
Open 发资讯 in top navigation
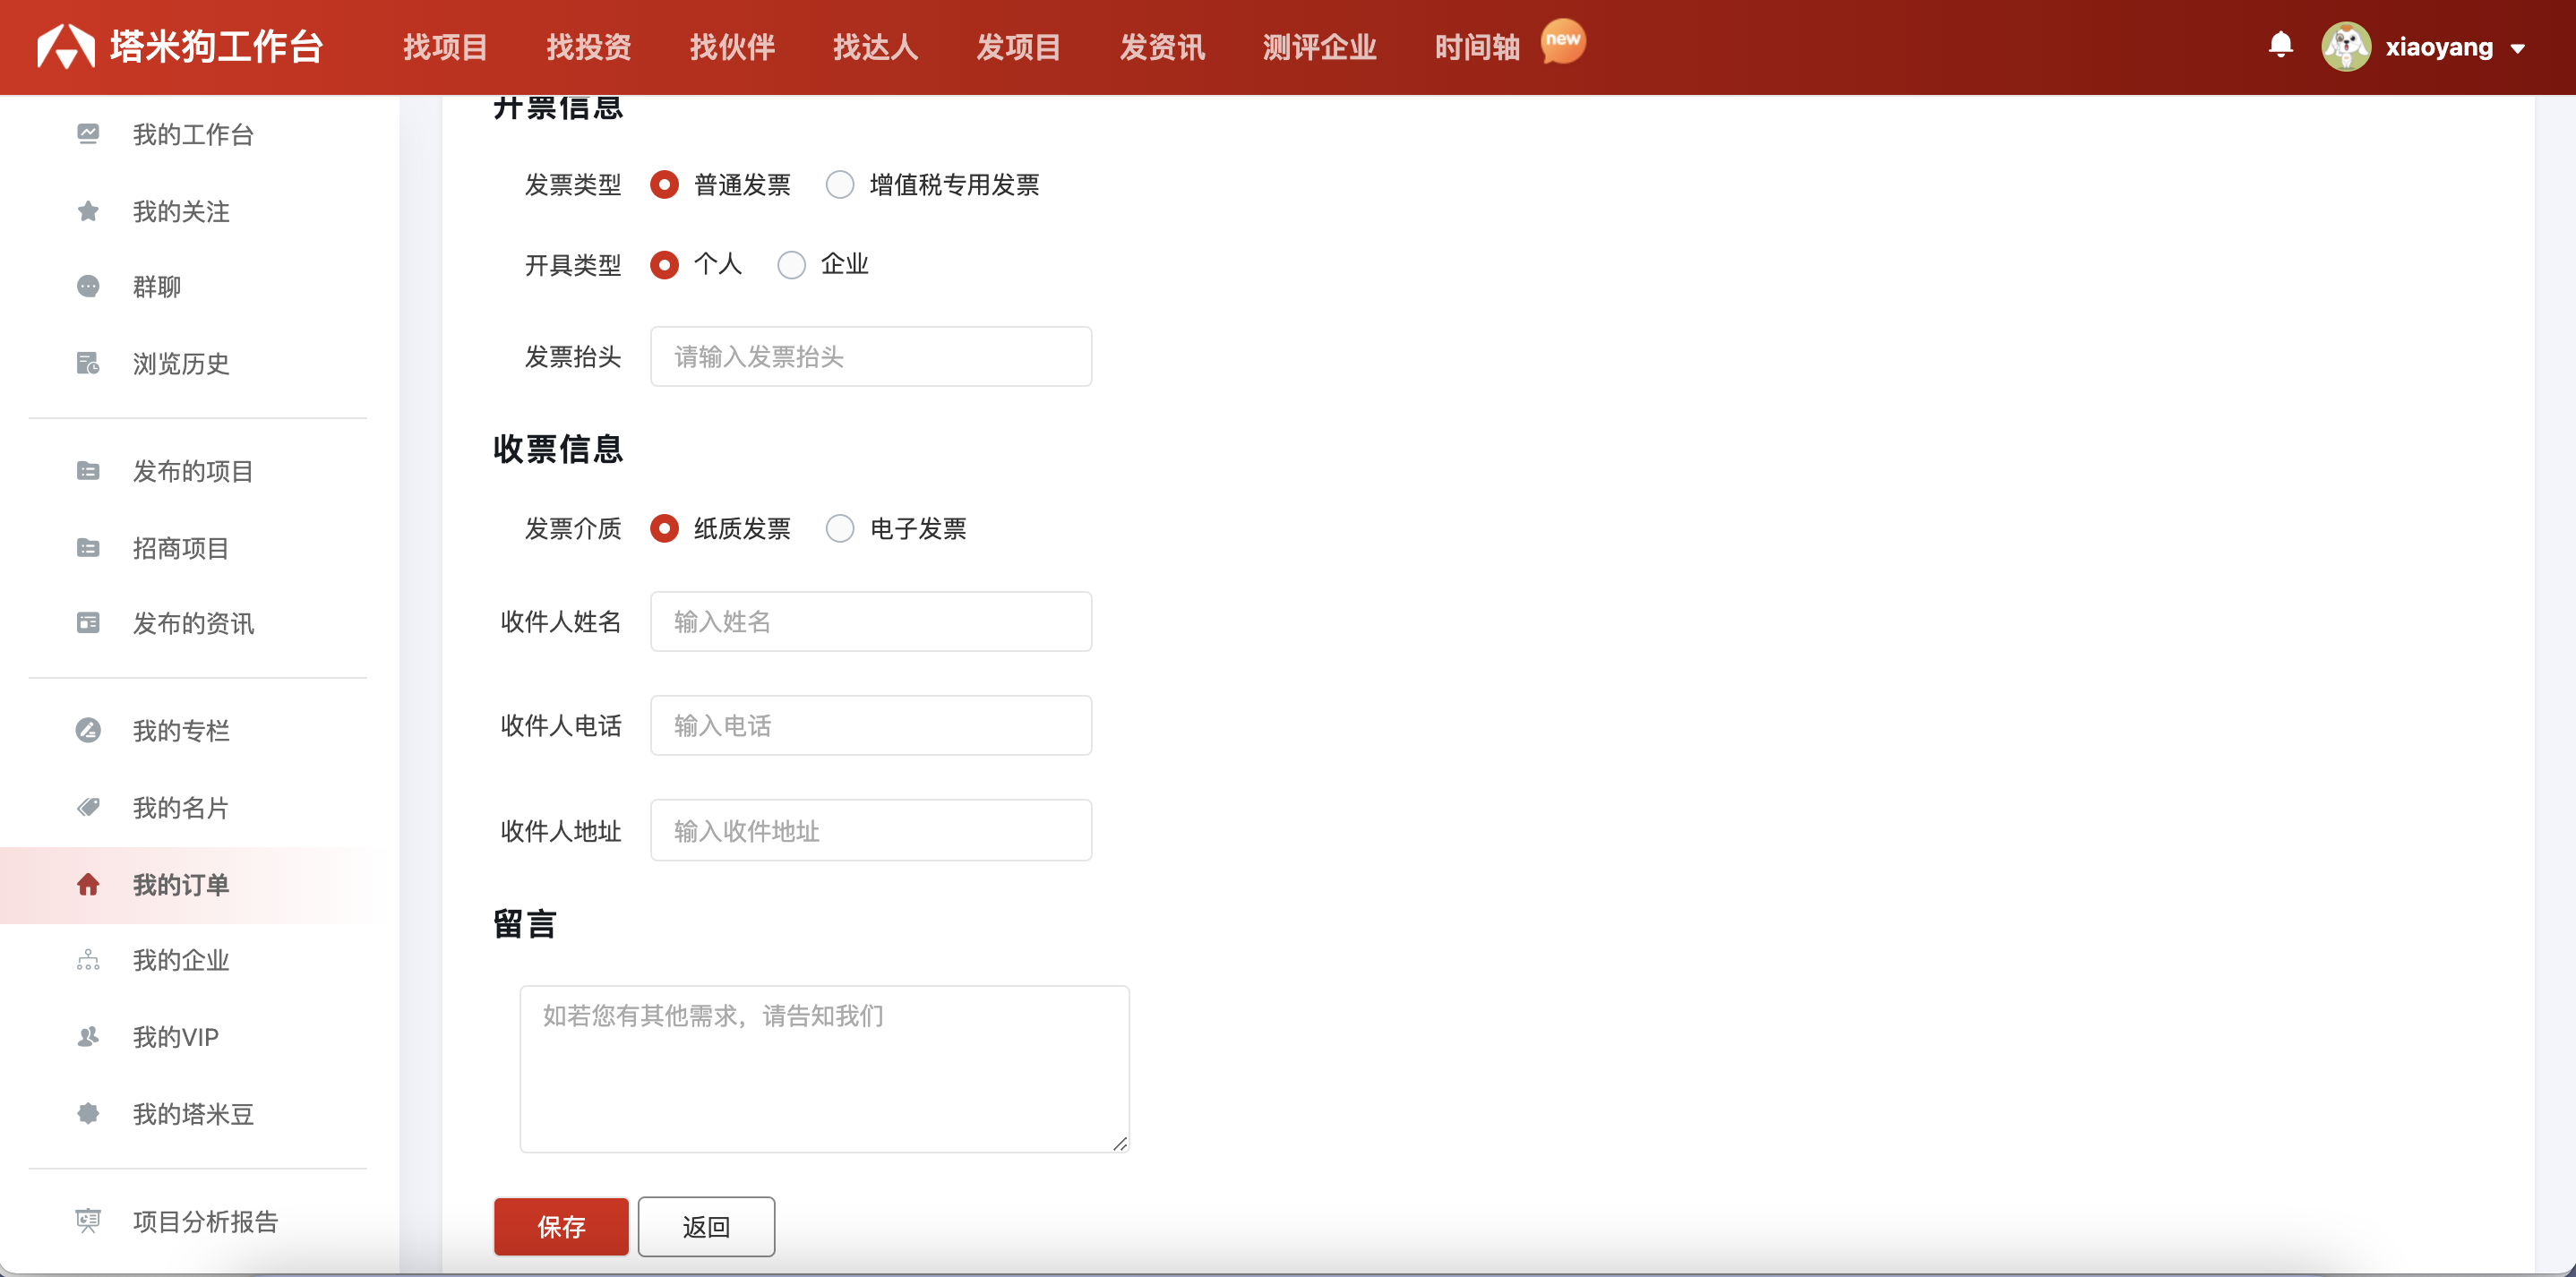tap(1162, 47)
